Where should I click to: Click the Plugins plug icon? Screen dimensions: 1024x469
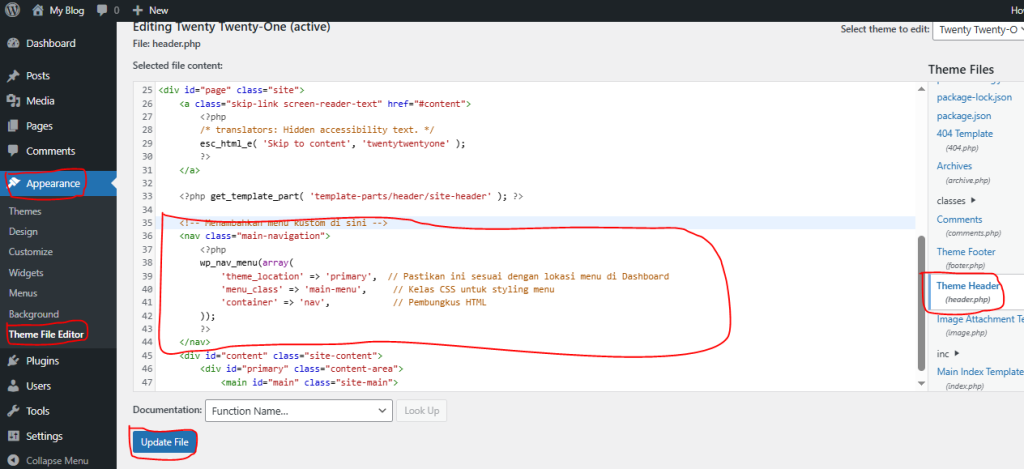[x=13, y=361]
